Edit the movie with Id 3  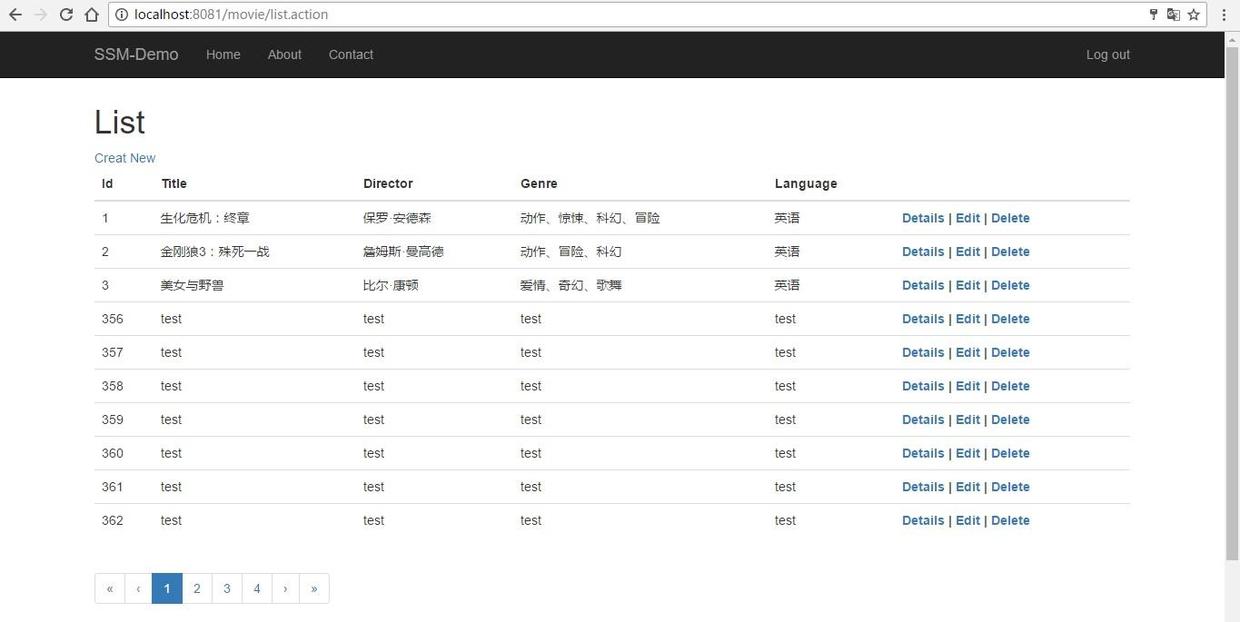coord(968,285)
